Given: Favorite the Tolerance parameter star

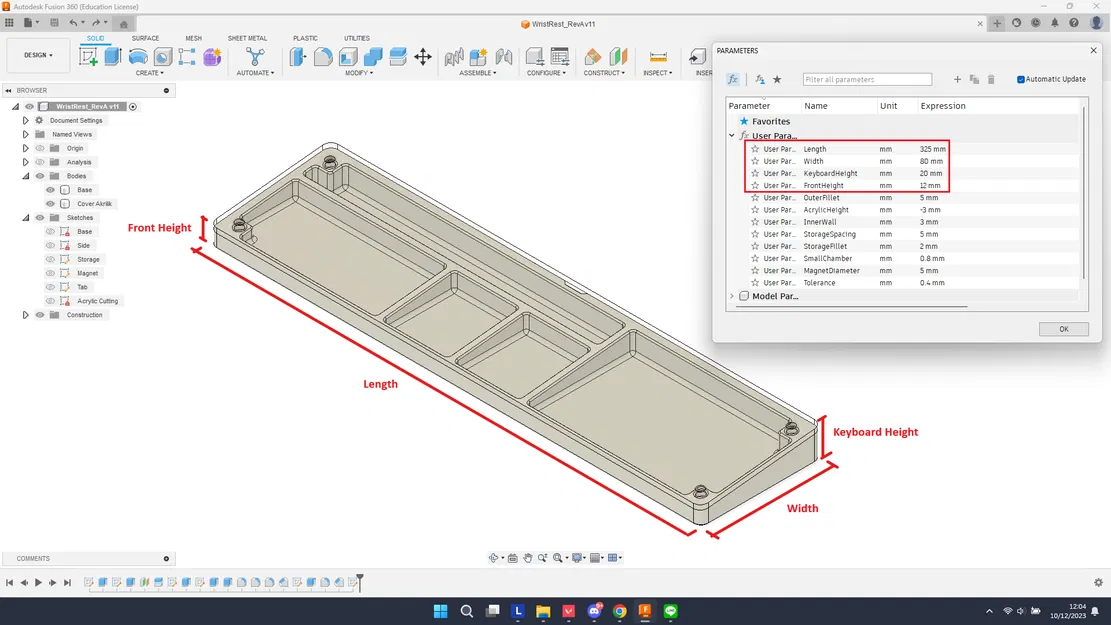Looking at the screenshot, I should (x=755, y=283).
